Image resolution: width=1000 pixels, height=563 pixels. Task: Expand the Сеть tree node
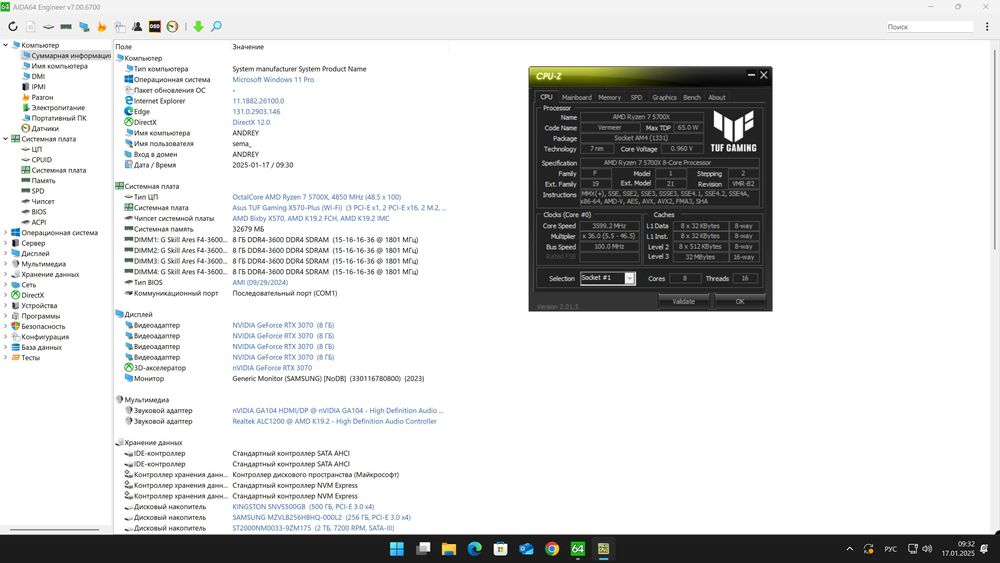6,285
